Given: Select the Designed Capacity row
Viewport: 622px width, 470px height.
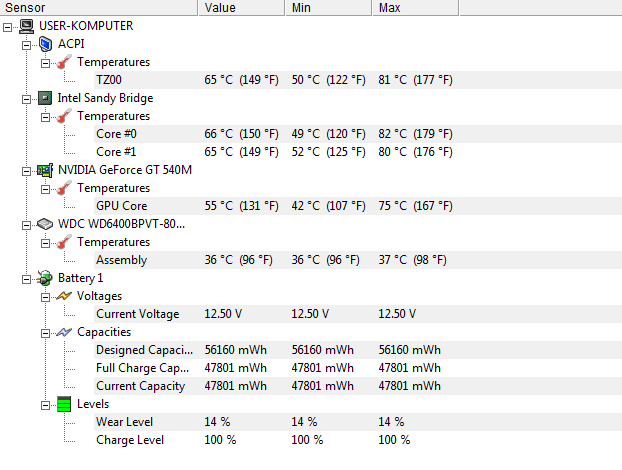Looking at the screenshot, I should pos(358,350).
